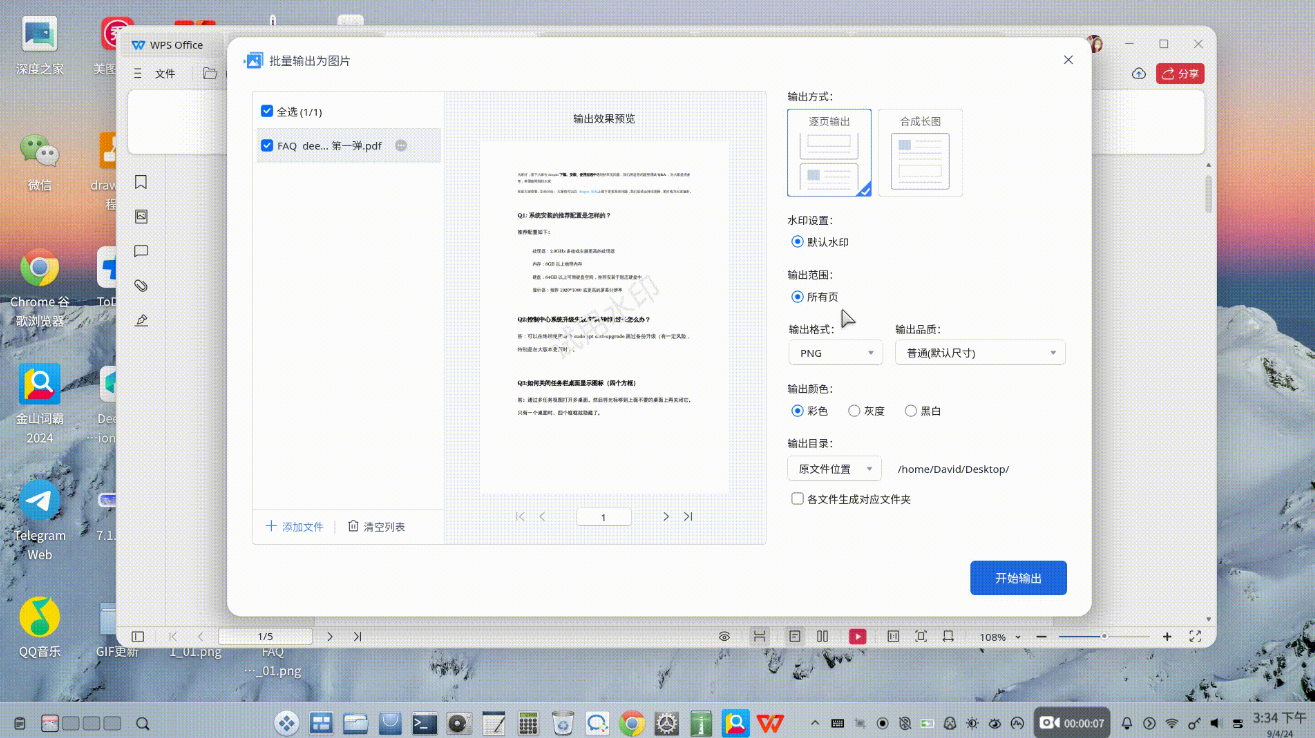Toggle the Select All (全选) checkbox
1315x738 pixels.
tap(267, 112)
